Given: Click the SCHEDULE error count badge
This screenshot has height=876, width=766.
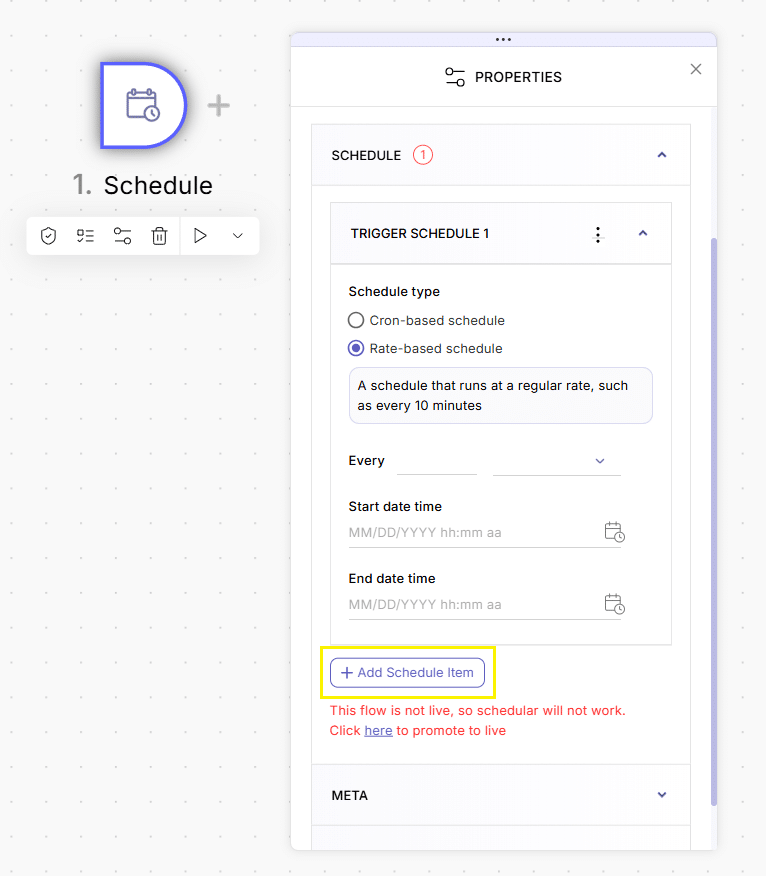Looking at the screenshot, I should (423, 155).
